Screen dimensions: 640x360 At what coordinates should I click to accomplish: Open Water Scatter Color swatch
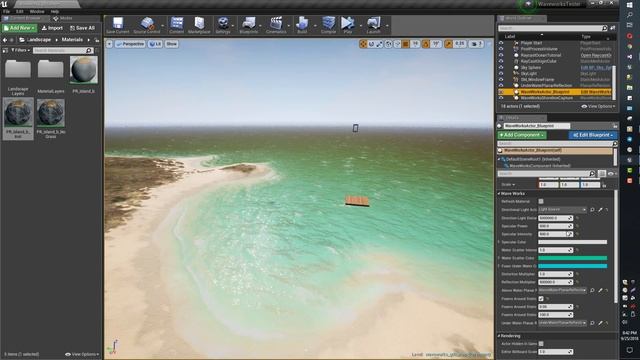click(x=573, y=258)
